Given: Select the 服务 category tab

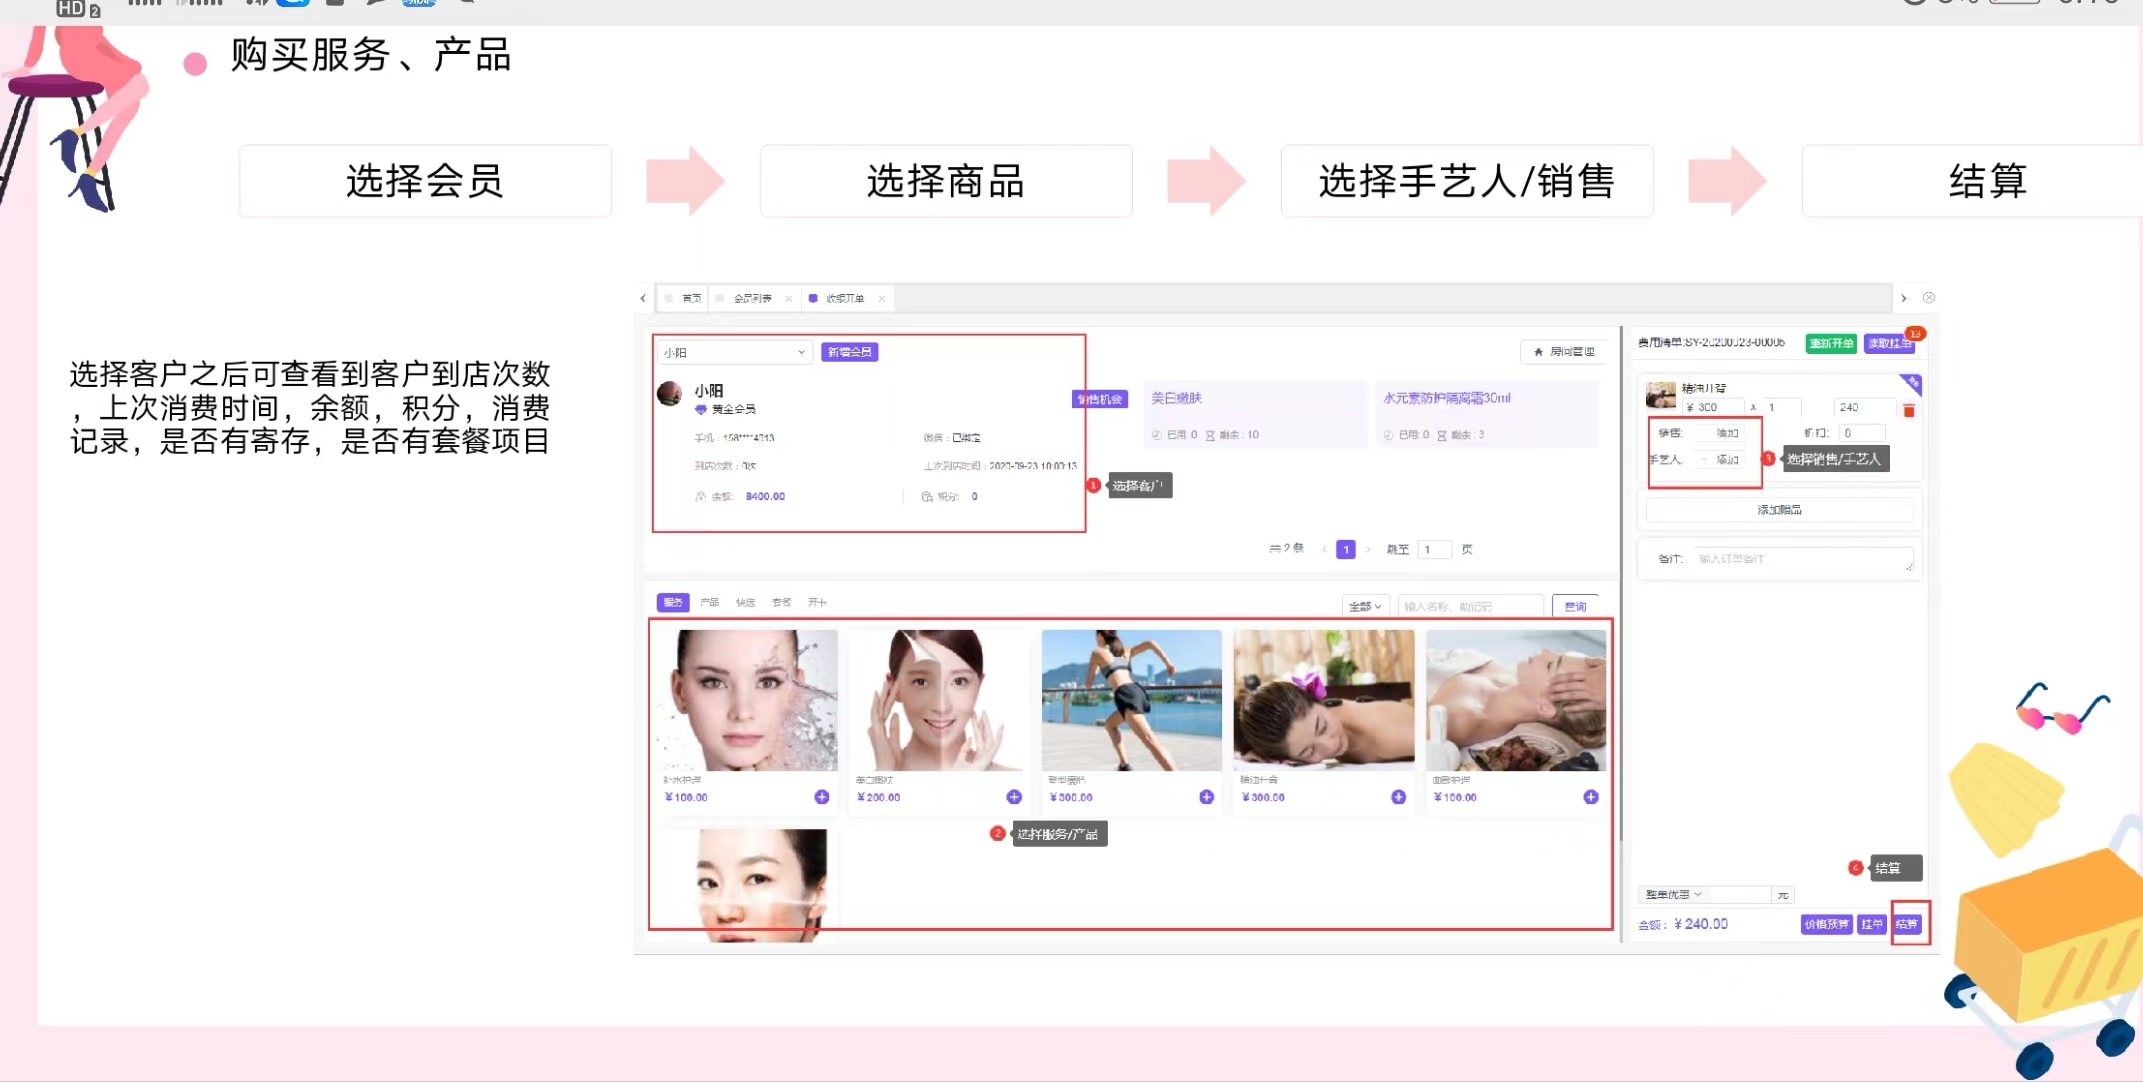Looking at the screenshot, I should pos(673,602).
